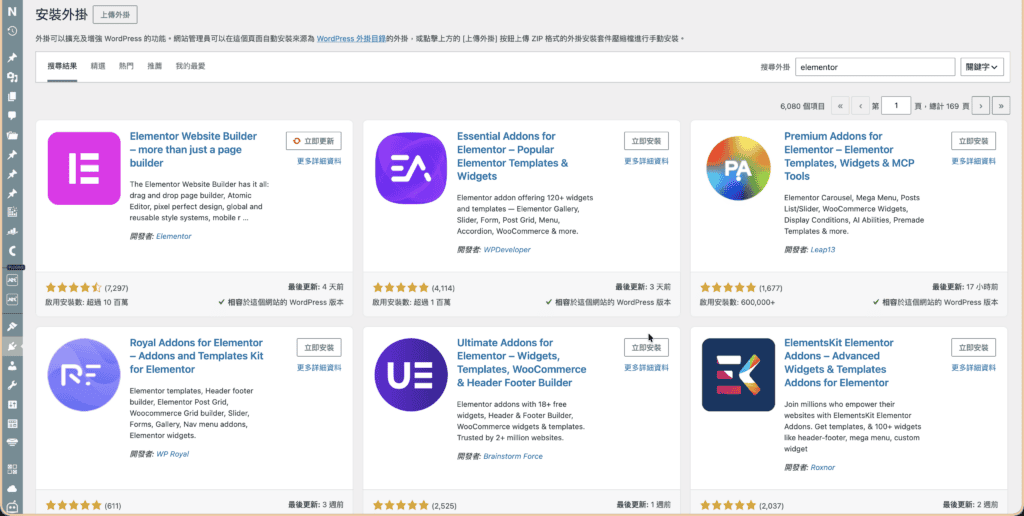Go to the previous page (‹)

860,105
